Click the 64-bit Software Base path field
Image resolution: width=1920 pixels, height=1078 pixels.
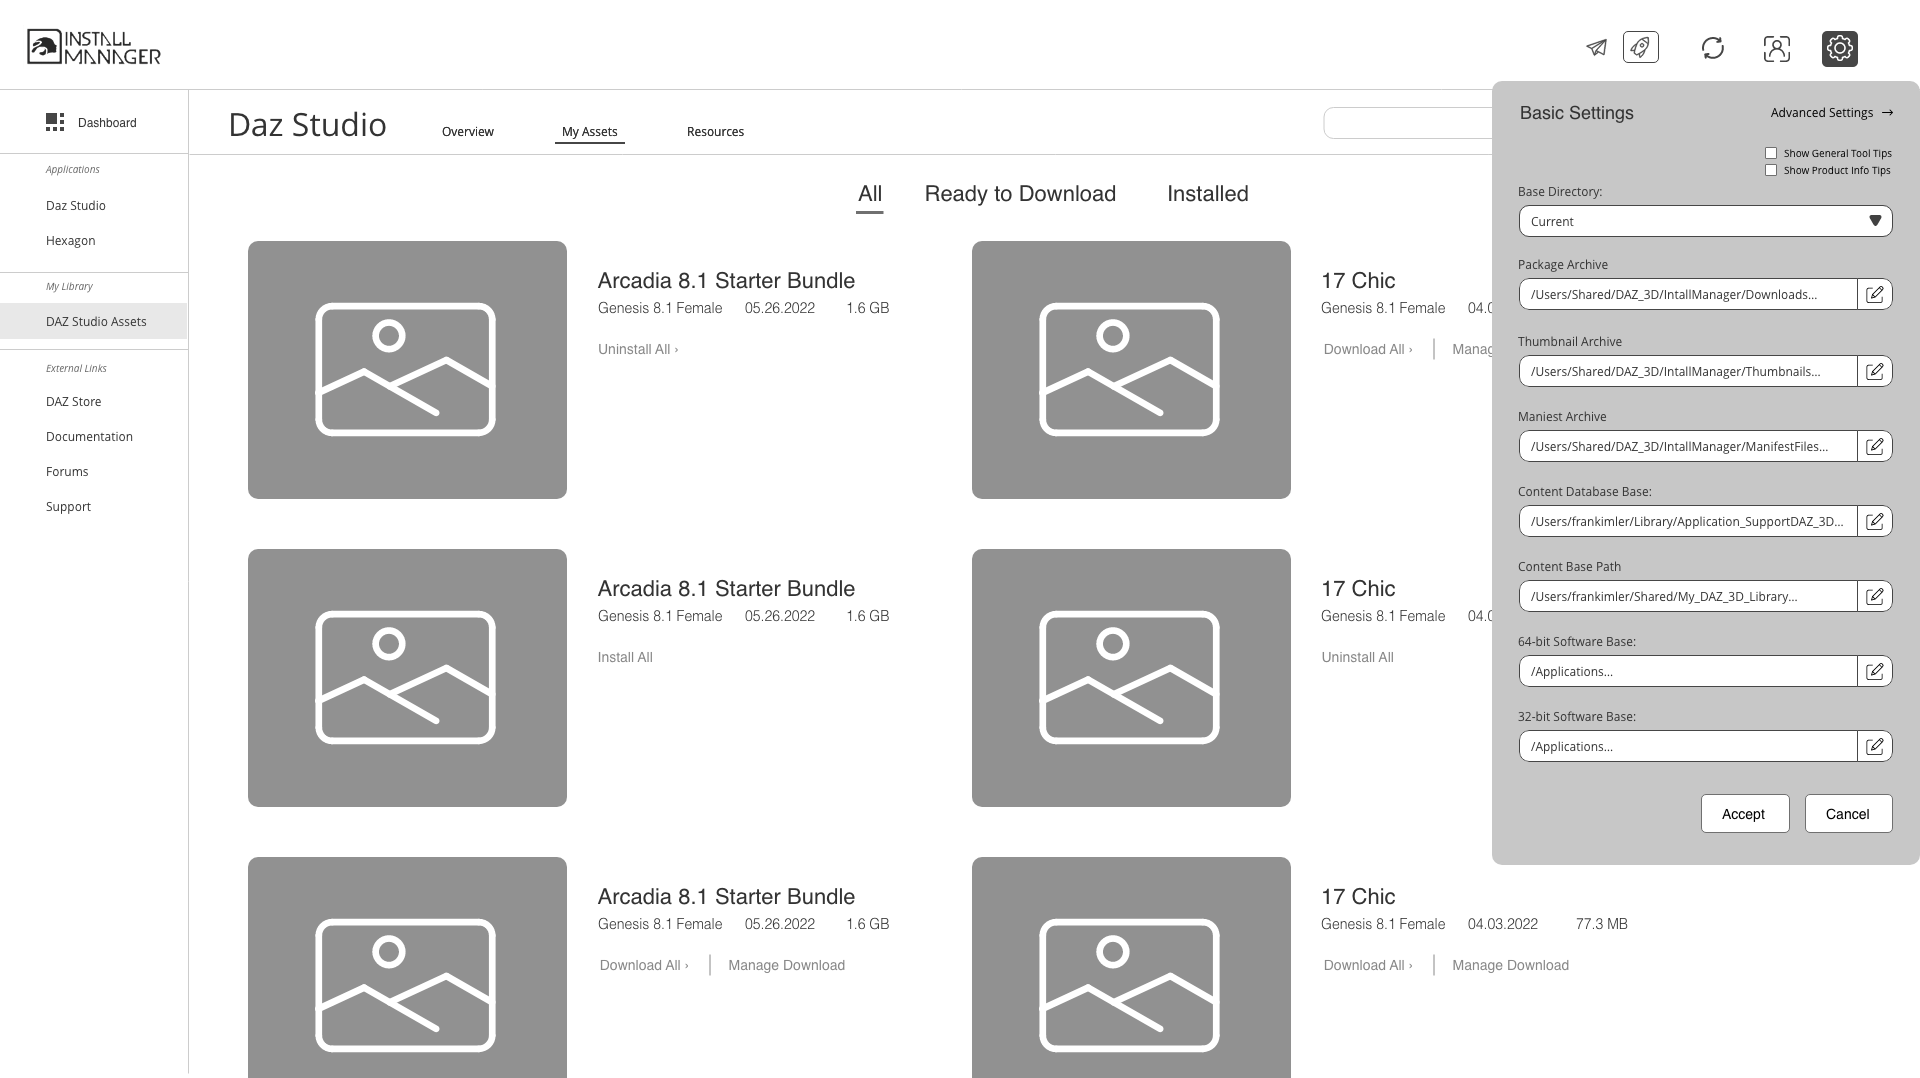click(1688, 671)
